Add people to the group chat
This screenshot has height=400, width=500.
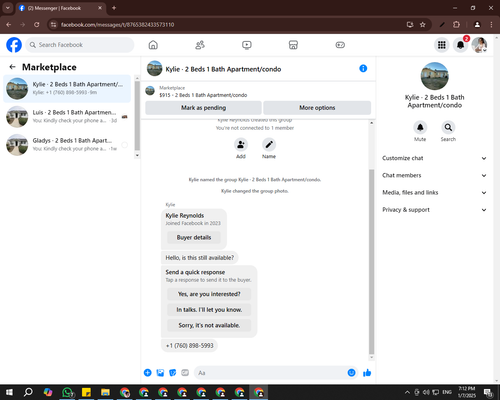pos(241,145)
